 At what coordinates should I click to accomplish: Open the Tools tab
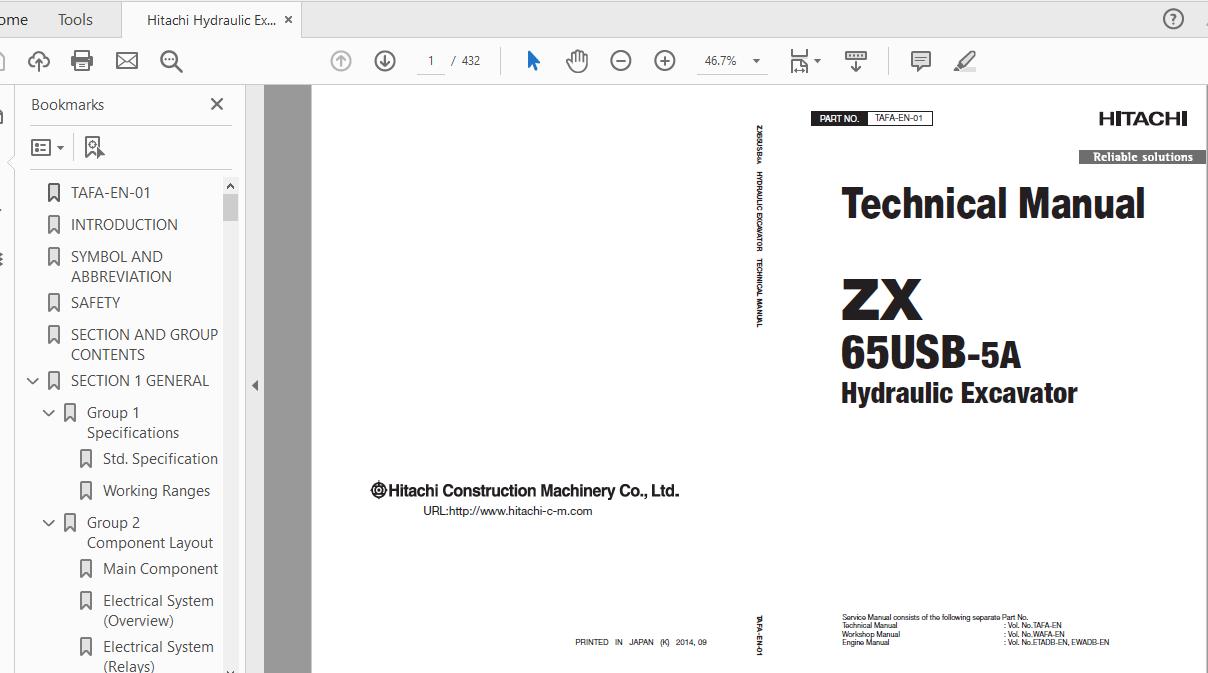pos(75,20)
